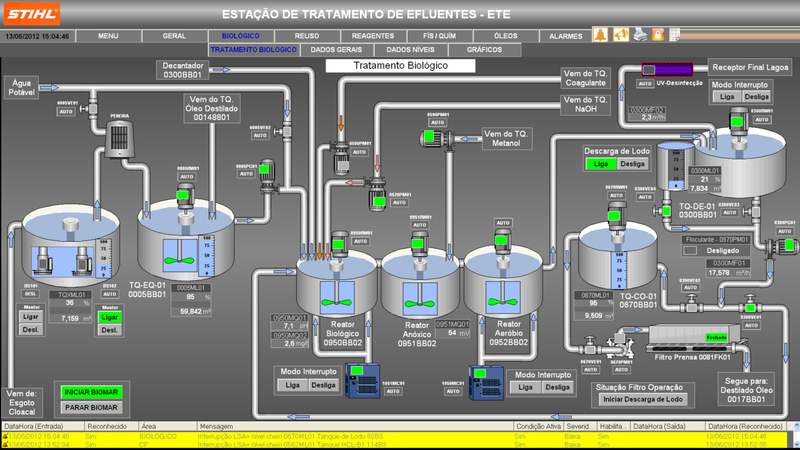Click the gray Master Ligar button
800x450 pixels.
(31, 317)
